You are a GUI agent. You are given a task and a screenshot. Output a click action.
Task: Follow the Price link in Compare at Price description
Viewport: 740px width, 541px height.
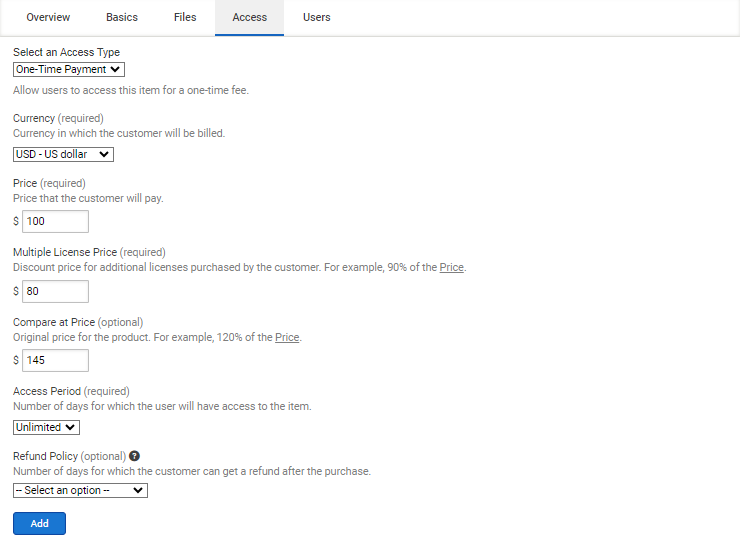click(x=287, y=338)
